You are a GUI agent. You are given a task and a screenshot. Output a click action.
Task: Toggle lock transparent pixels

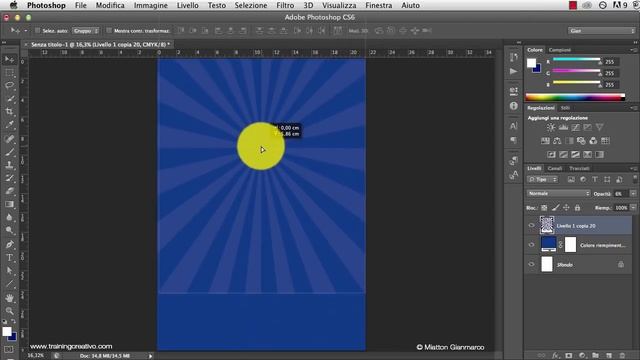[544, 208]
